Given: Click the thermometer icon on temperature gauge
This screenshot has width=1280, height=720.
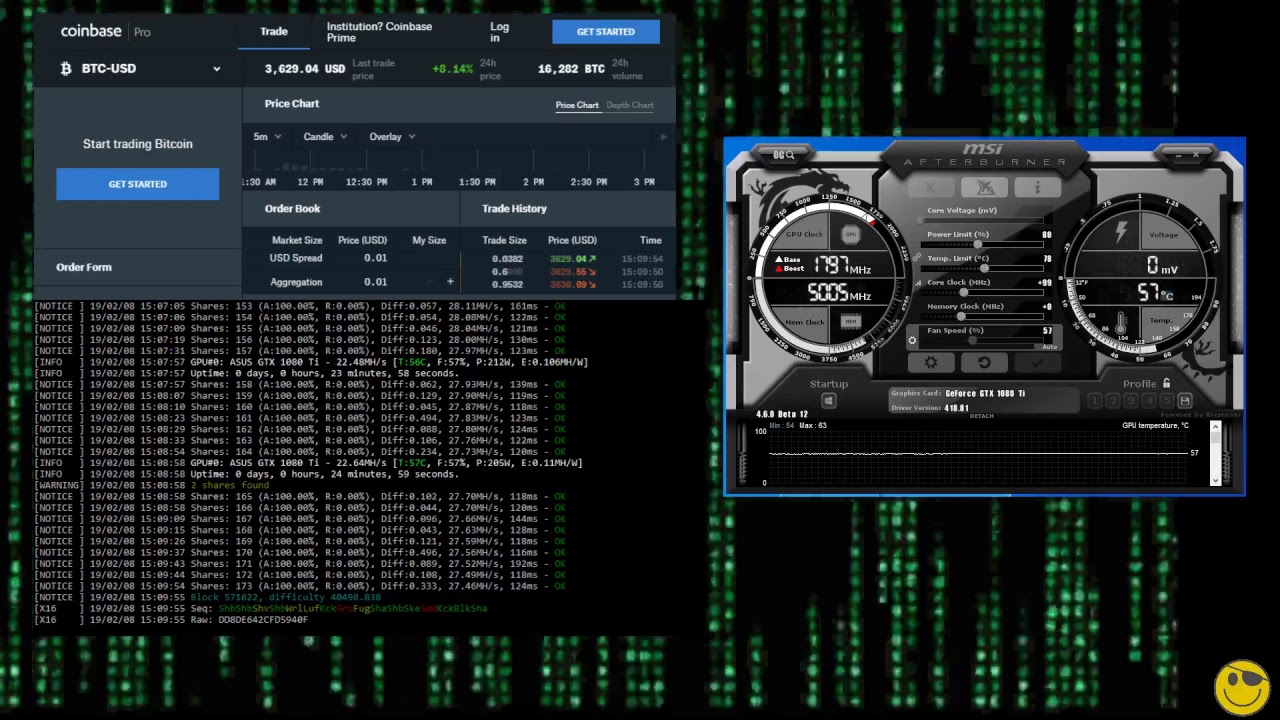Looking at the screenshot, I should pyautogui.click(x=1121, y=324).
